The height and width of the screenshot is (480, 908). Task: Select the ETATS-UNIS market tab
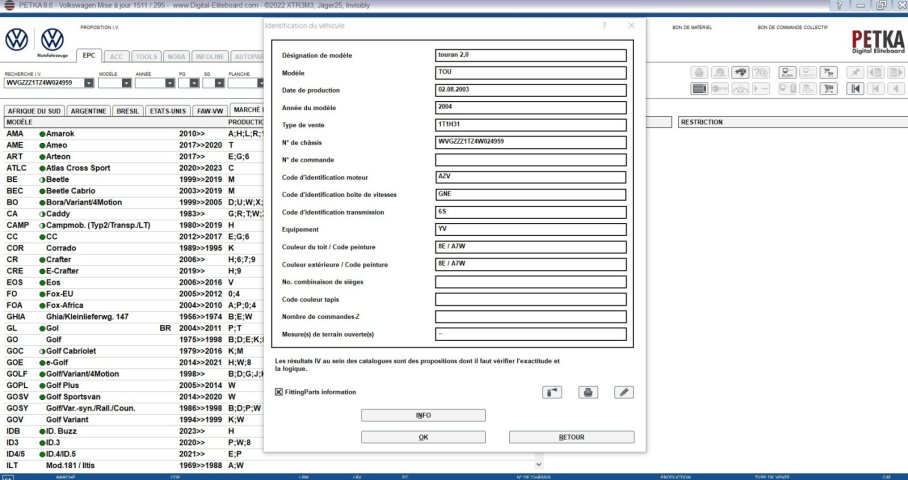[x=168, y=111]
